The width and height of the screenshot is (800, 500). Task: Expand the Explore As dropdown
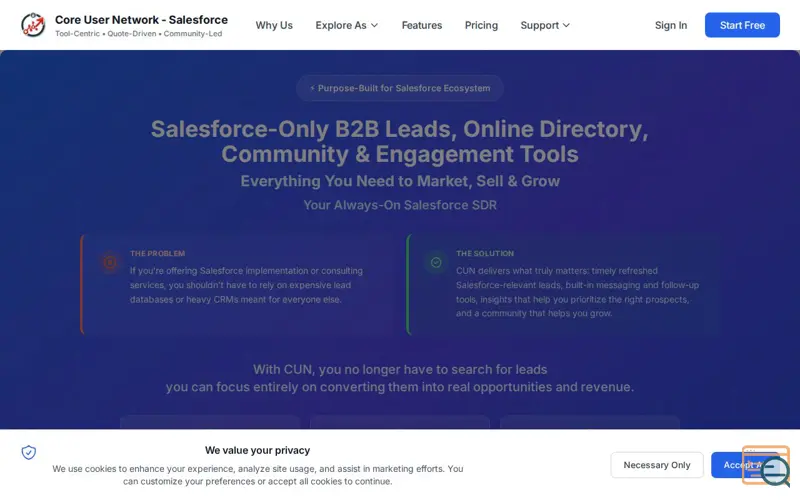346,25
